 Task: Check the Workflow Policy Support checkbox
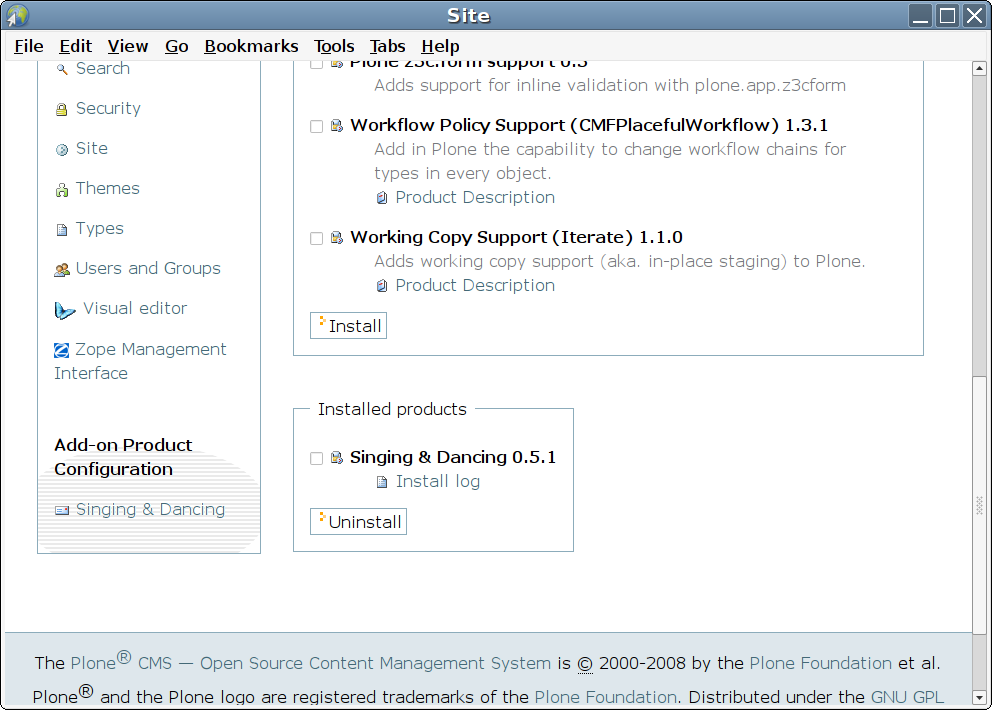point(316,127)
